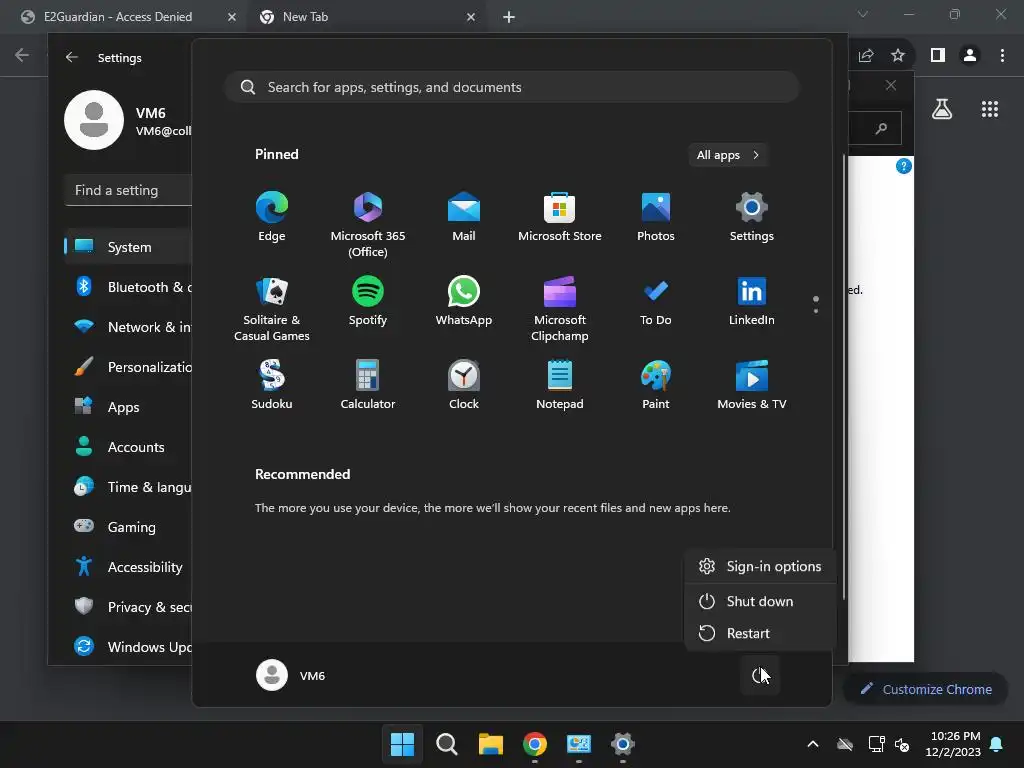Open the notification bell in taskbar
The height and width of the screenshot is (768, 1024).
[x=997, y=744]
